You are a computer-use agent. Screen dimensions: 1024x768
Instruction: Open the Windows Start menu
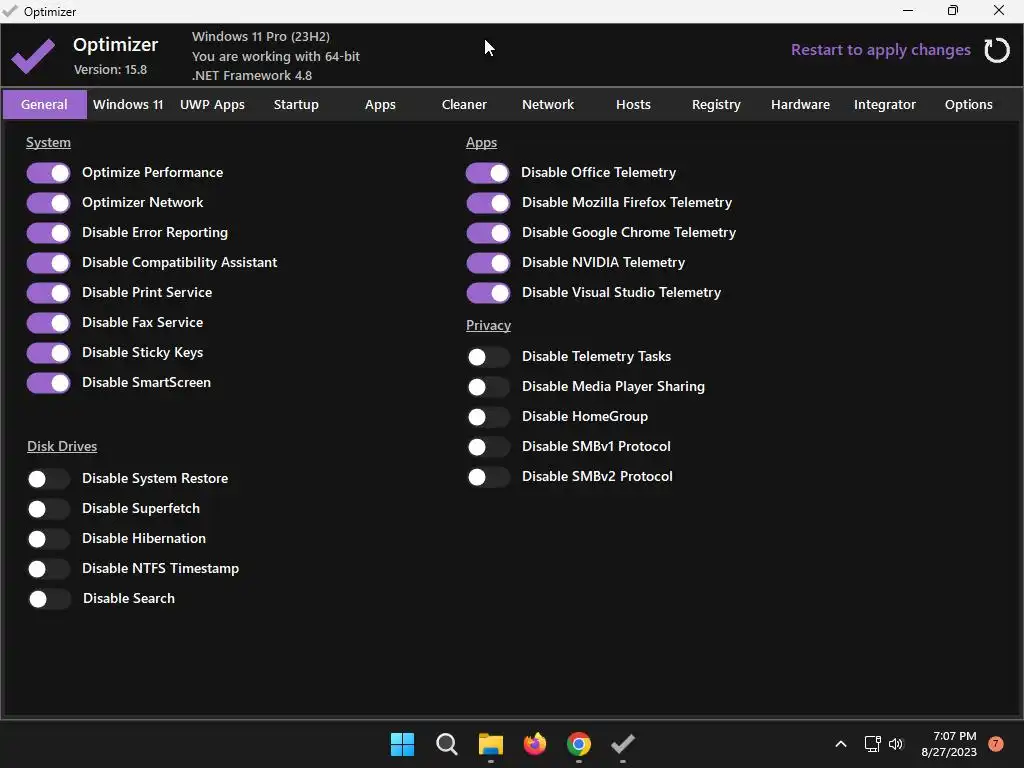[402, 744]
